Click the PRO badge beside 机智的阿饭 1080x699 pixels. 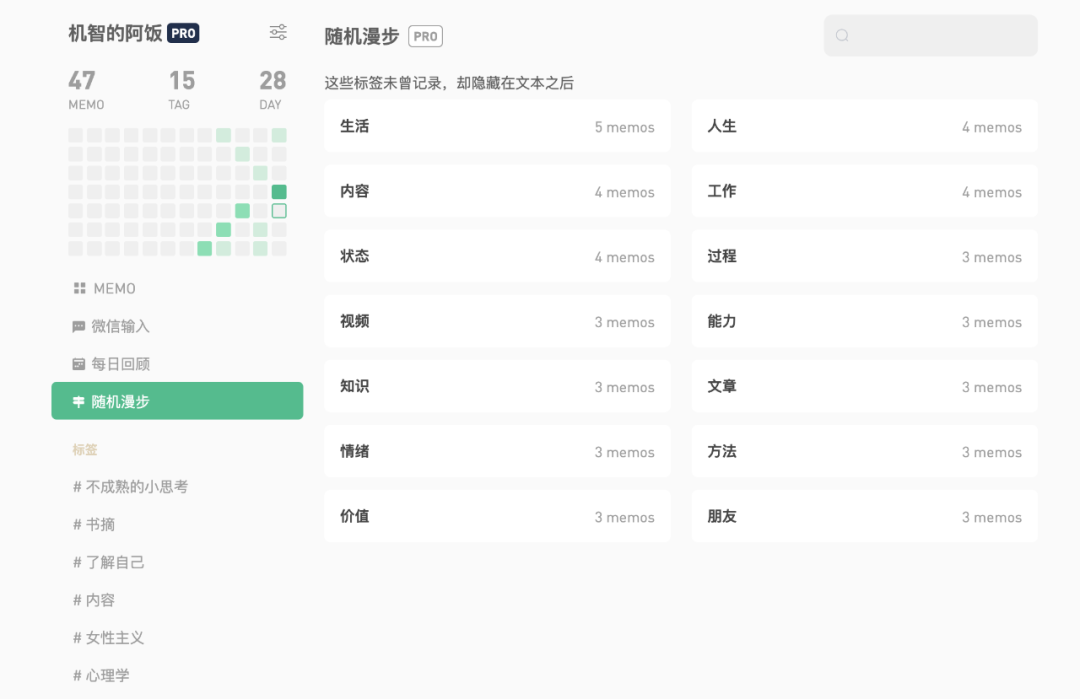[183, 33]
